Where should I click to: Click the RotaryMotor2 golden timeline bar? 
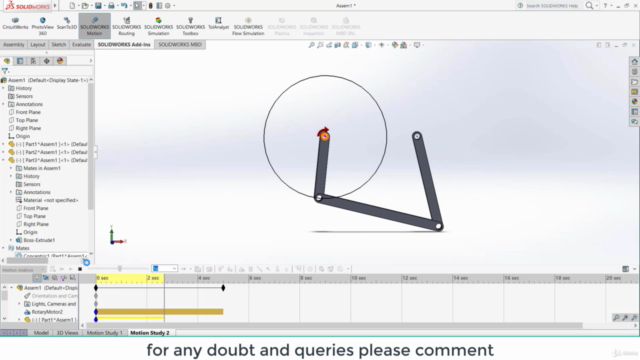[x=160, y=312]
